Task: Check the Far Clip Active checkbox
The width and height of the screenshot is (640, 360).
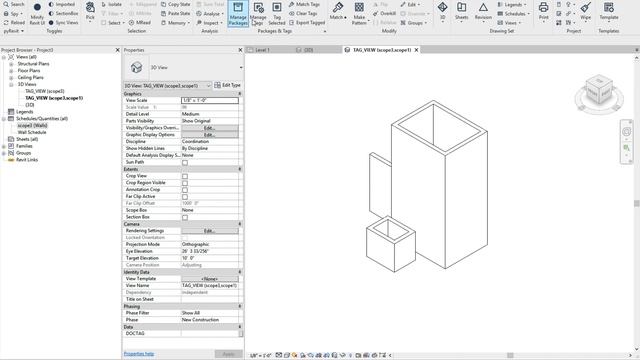Action: click(x=185, y=197)
